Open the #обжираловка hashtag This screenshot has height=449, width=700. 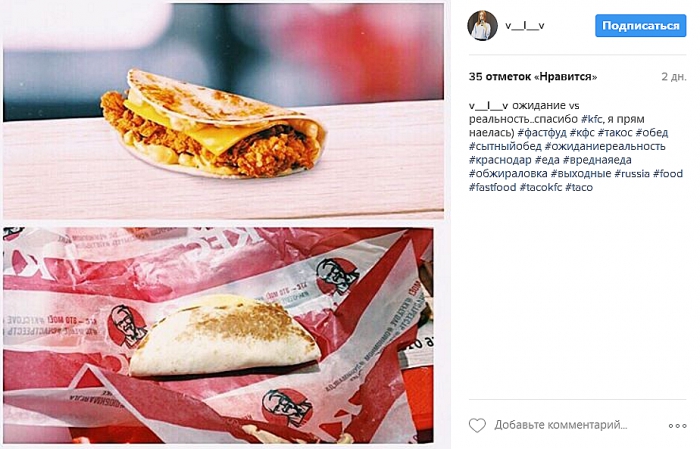508,174
